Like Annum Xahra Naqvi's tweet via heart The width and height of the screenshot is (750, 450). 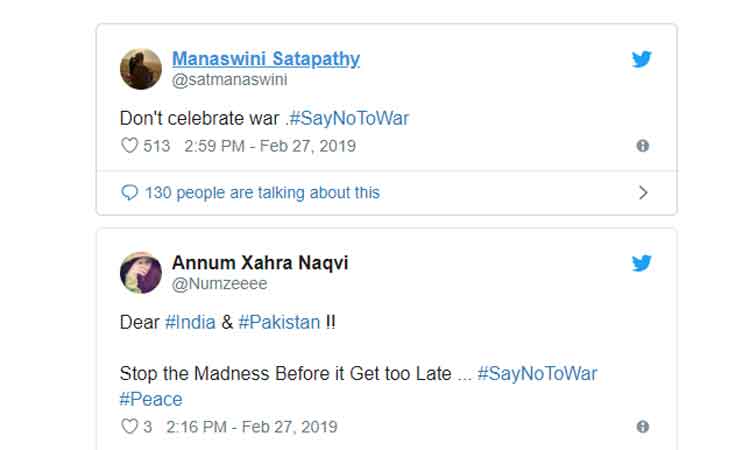129,427
